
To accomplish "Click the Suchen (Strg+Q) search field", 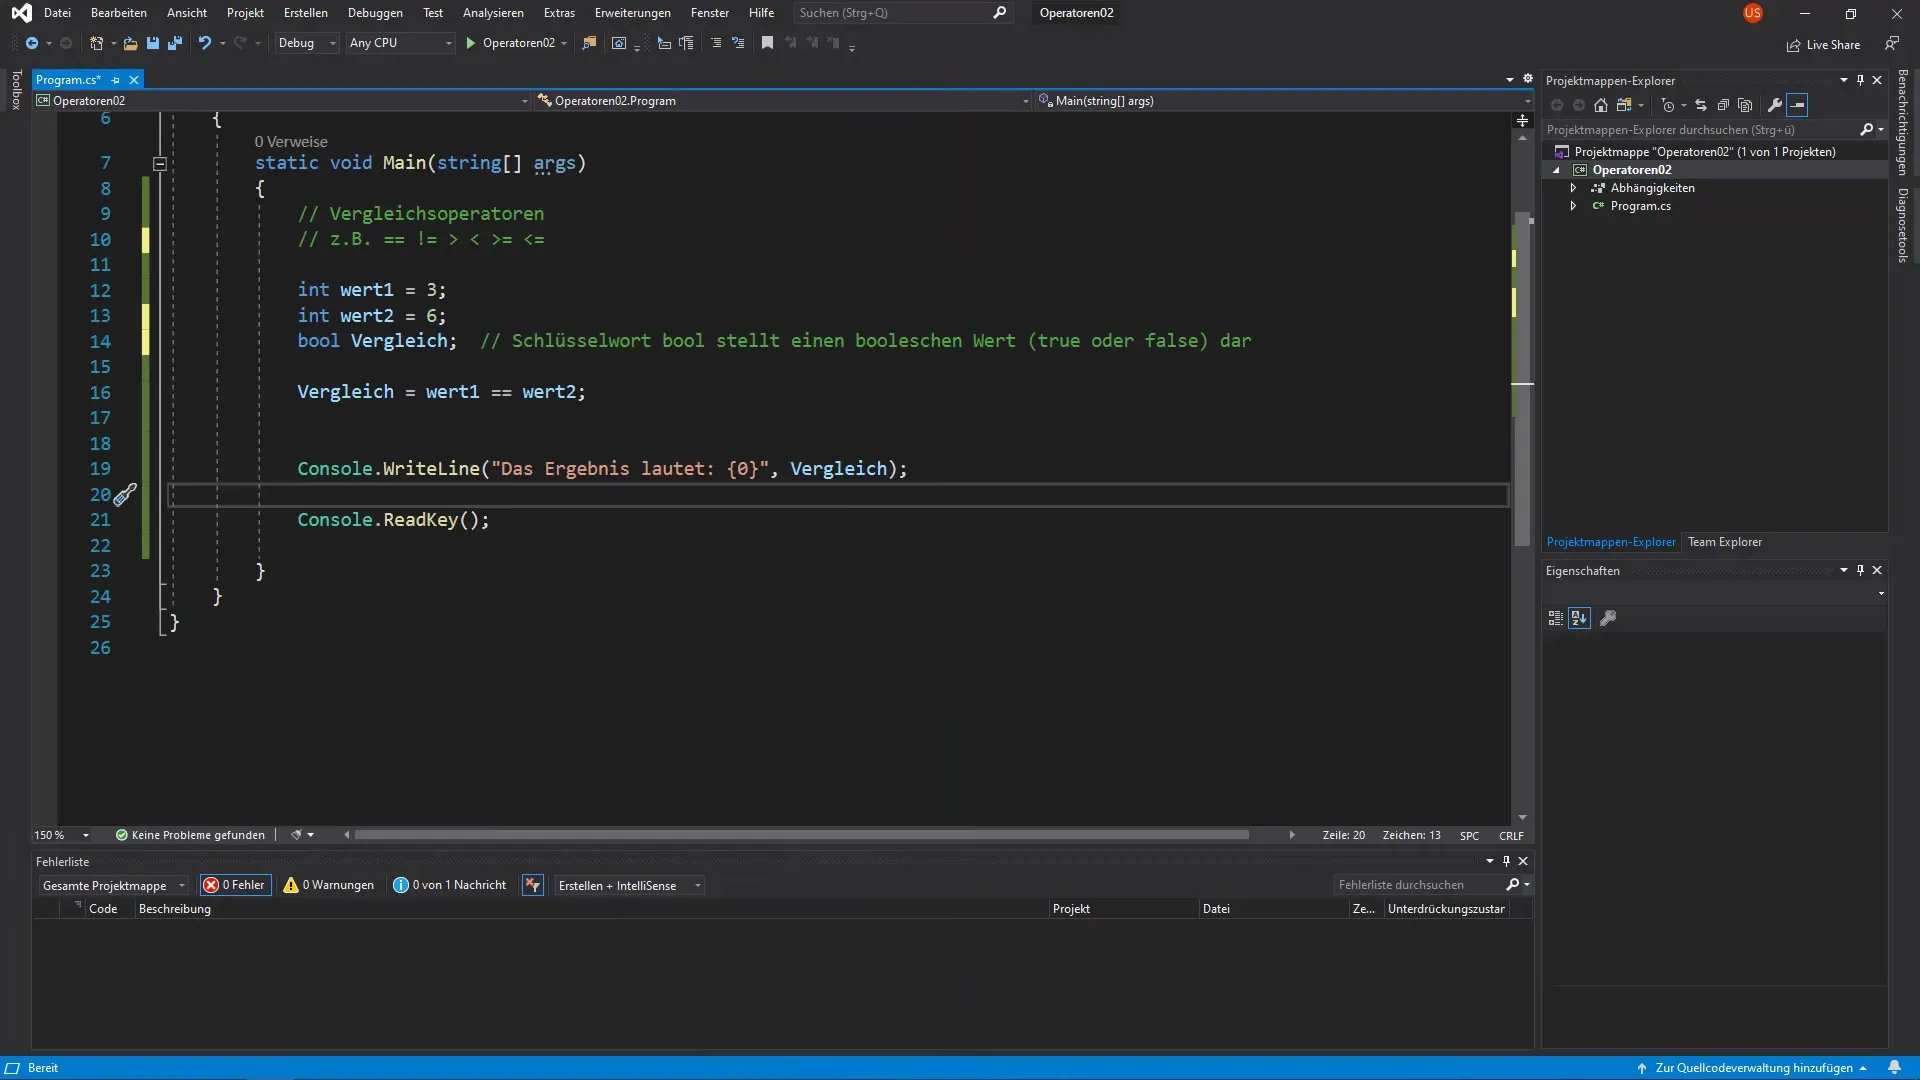I will (902, 13).
